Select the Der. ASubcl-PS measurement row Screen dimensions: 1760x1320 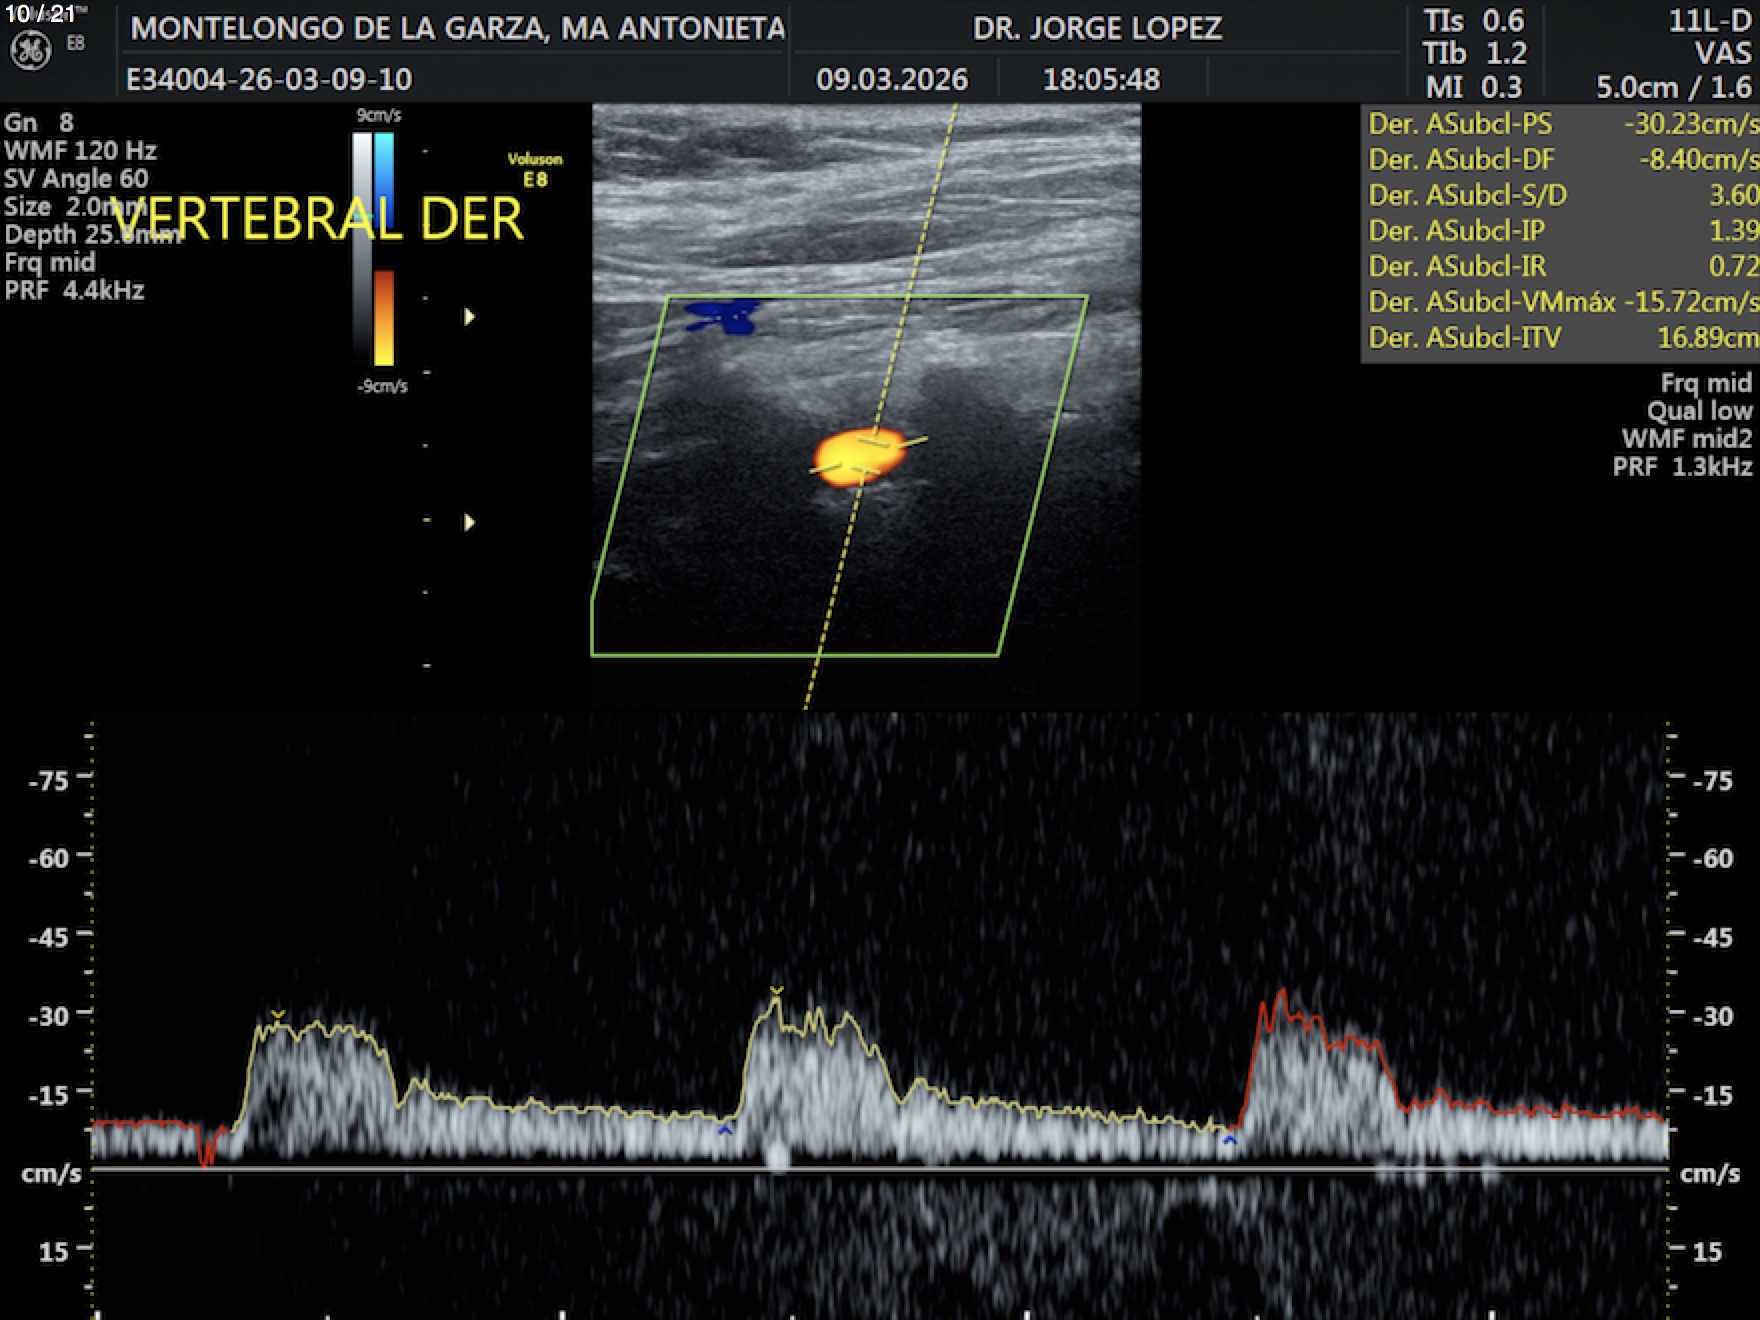point(1560,124)
